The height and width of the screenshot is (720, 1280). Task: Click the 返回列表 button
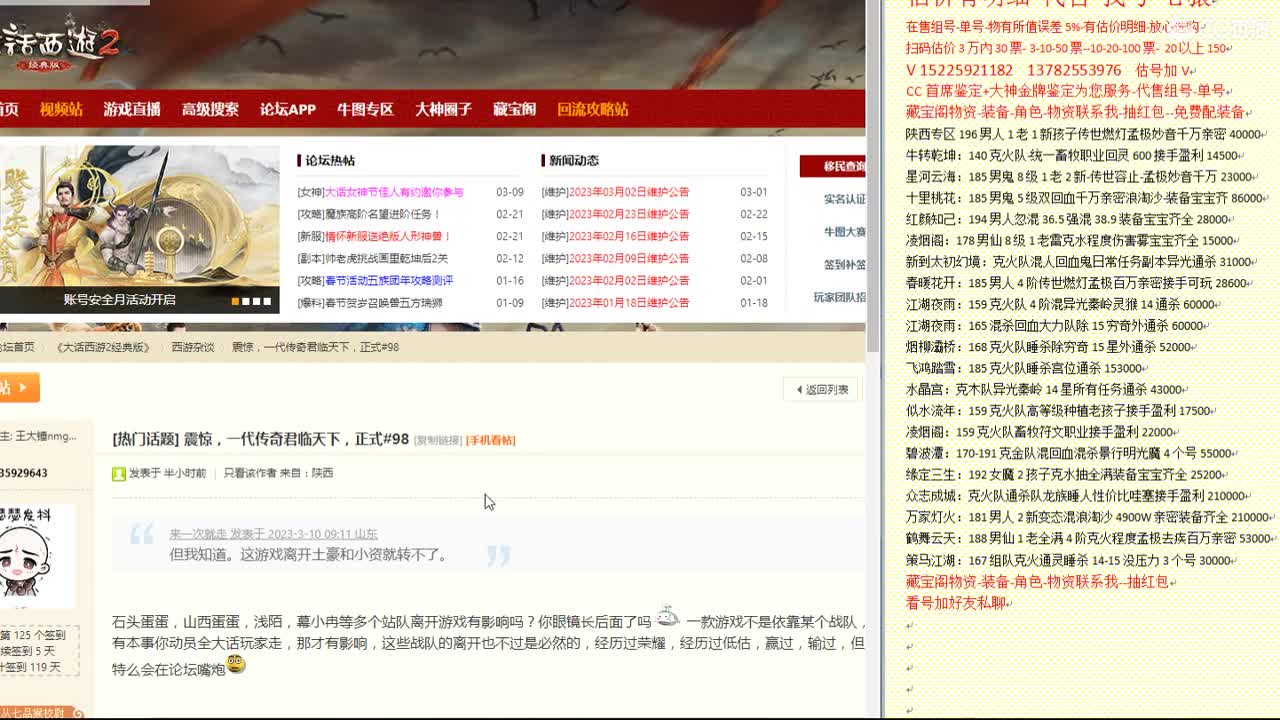point(821,390)
